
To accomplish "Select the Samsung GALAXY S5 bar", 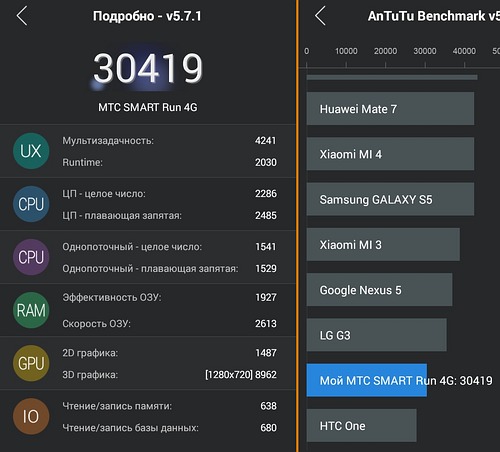I will coord(390,199).
